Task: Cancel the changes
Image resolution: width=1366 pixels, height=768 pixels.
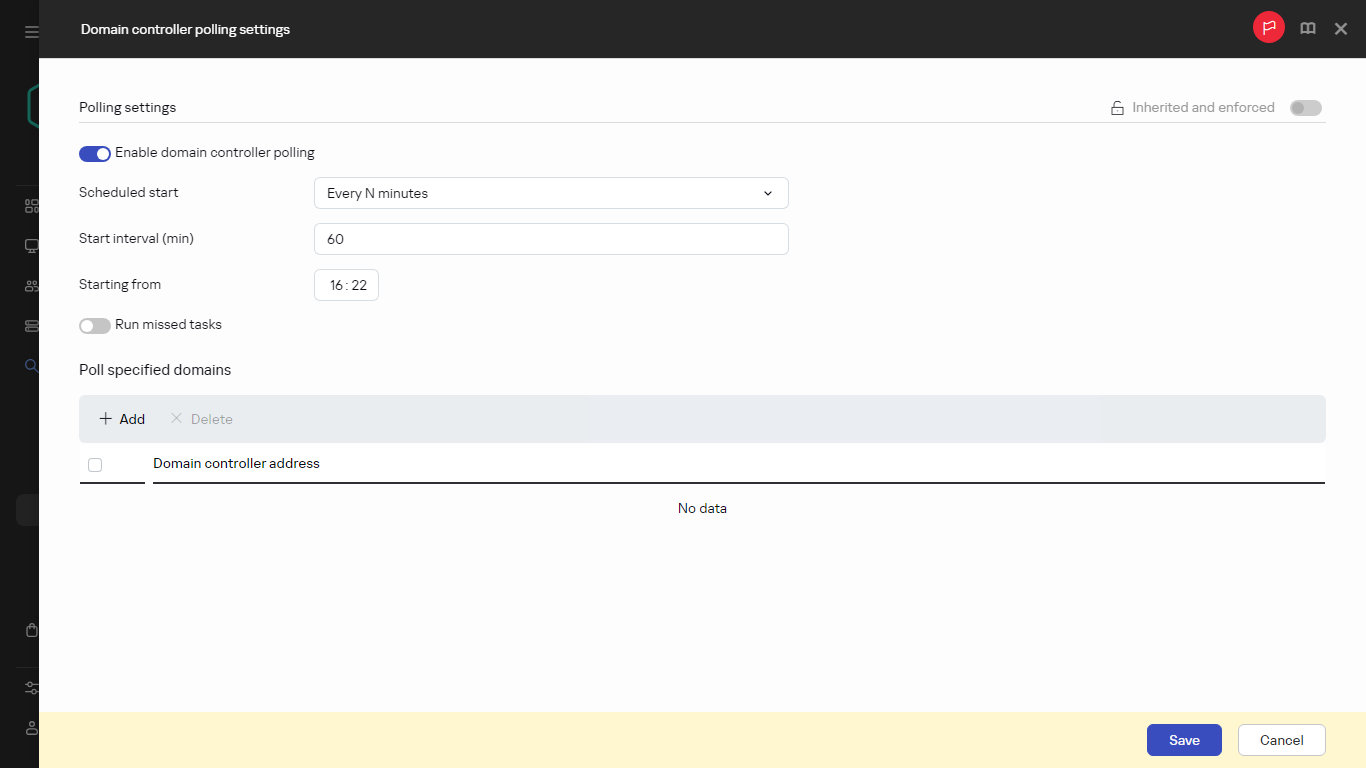Action: pos(1281,740)
